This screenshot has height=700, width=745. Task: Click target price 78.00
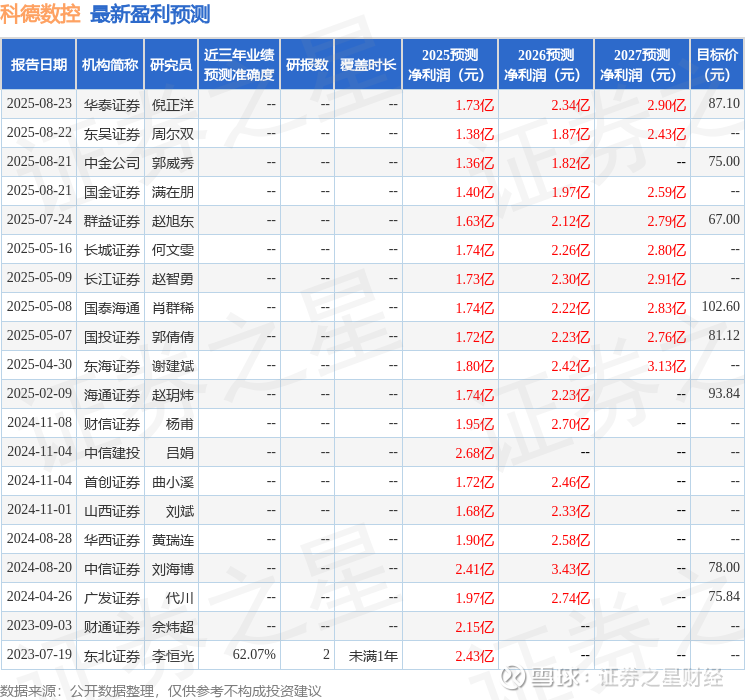tap(724, 567)
